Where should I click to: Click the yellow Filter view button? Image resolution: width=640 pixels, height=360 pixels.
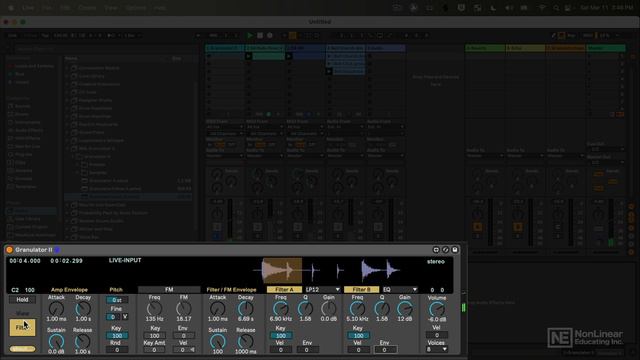click(22, 327)
